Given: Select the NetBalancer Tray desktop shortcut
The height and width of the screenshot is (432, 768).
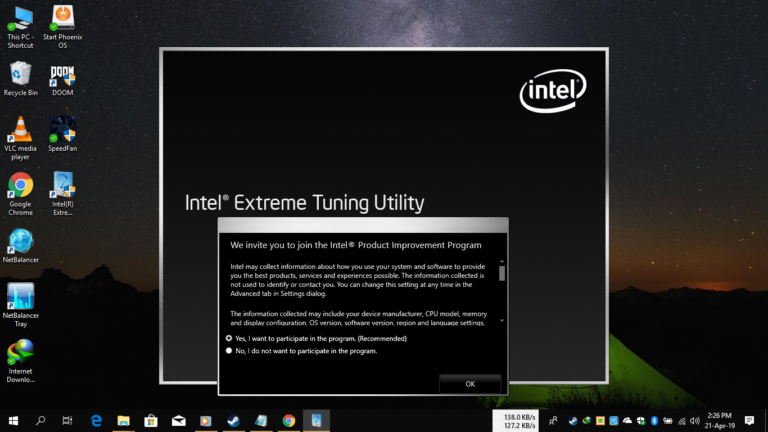Looking at the screenshot, I should pyautogui.click(x=21, y=305).
